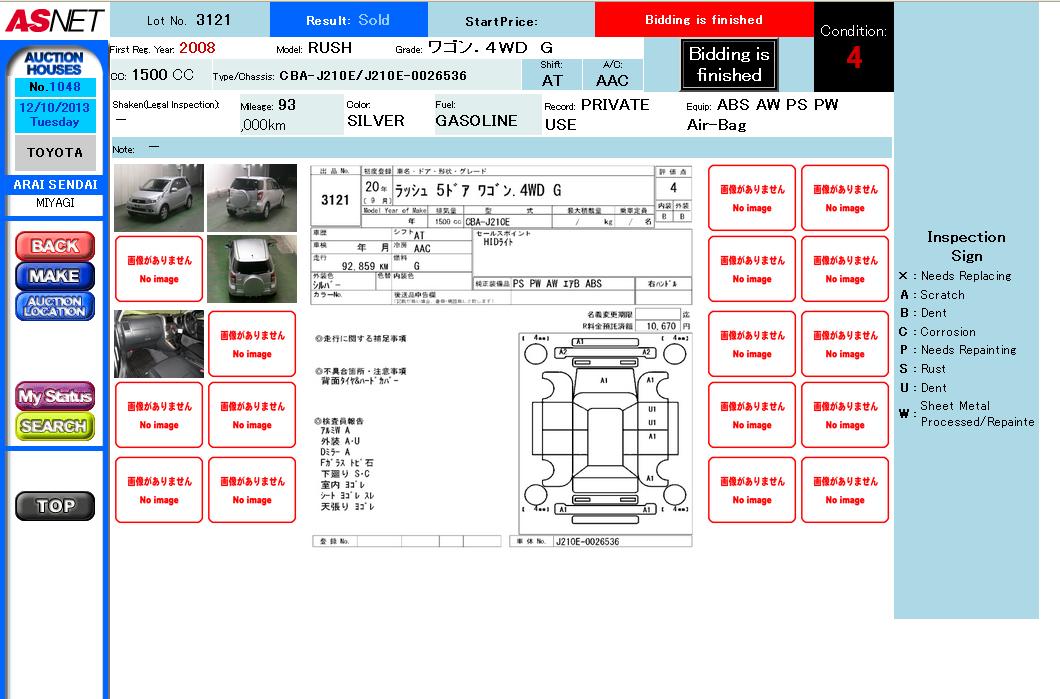Click the TOYOTA maker label in sidebar
Image resolution: width=1060 pixels, height=699 pixels.
coord(55,153)
